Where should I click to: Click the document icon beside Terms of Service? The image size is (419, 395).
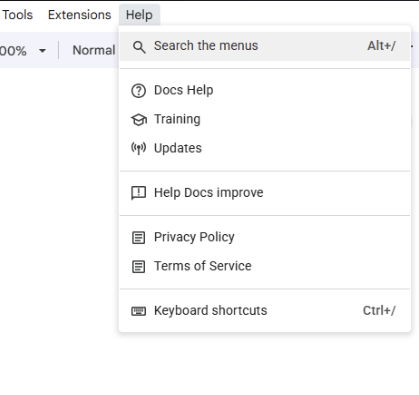pyautogui.click(x=138, y=267)
